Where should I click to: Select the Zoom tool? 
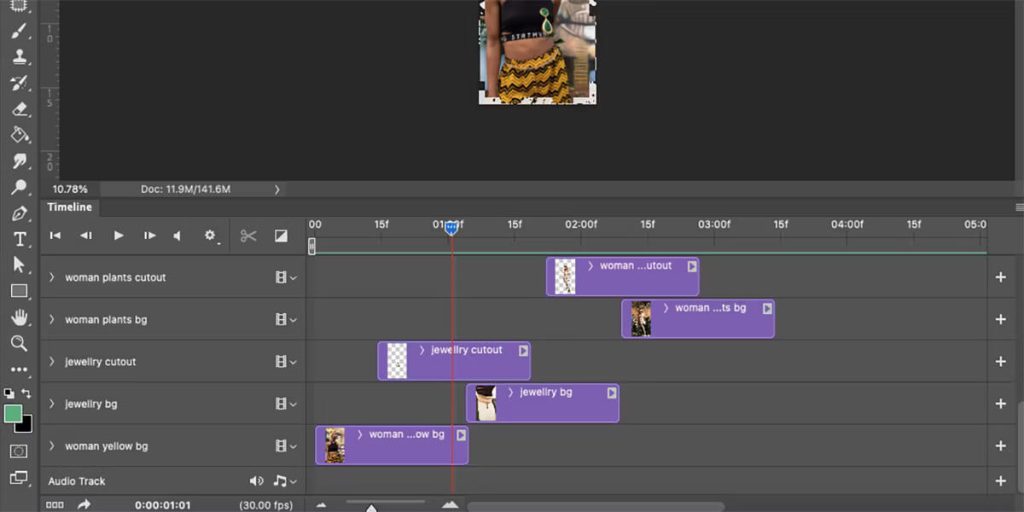(19, 343)
